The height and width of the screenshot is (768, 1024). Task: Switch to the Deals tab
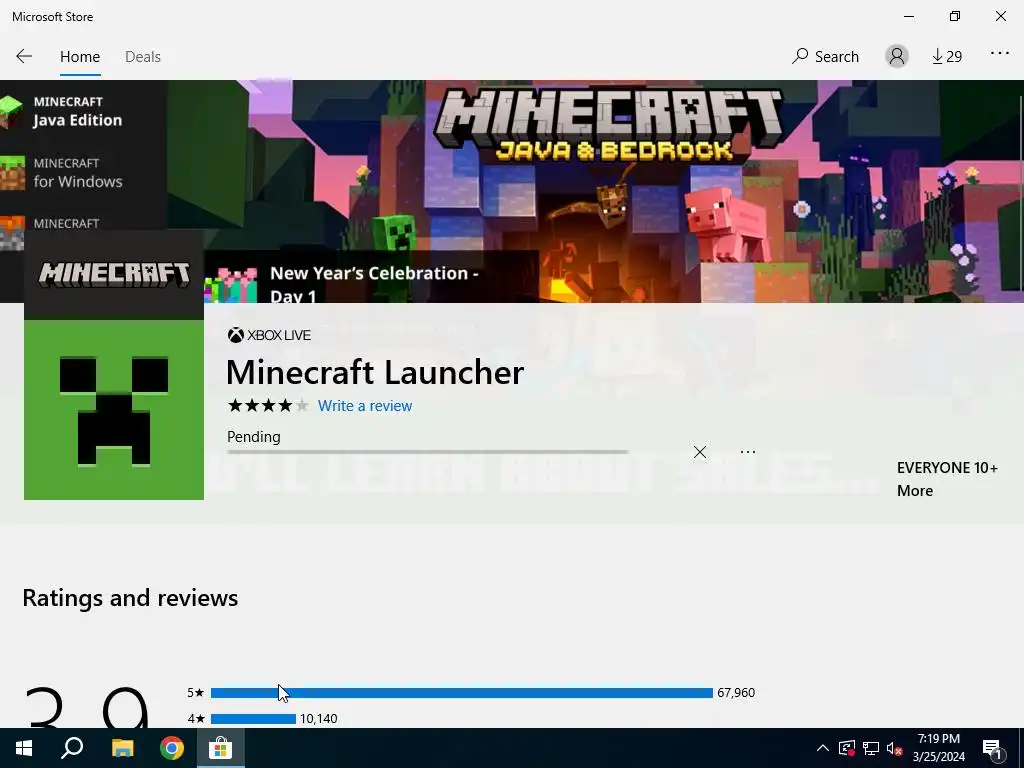coord(142,57)
